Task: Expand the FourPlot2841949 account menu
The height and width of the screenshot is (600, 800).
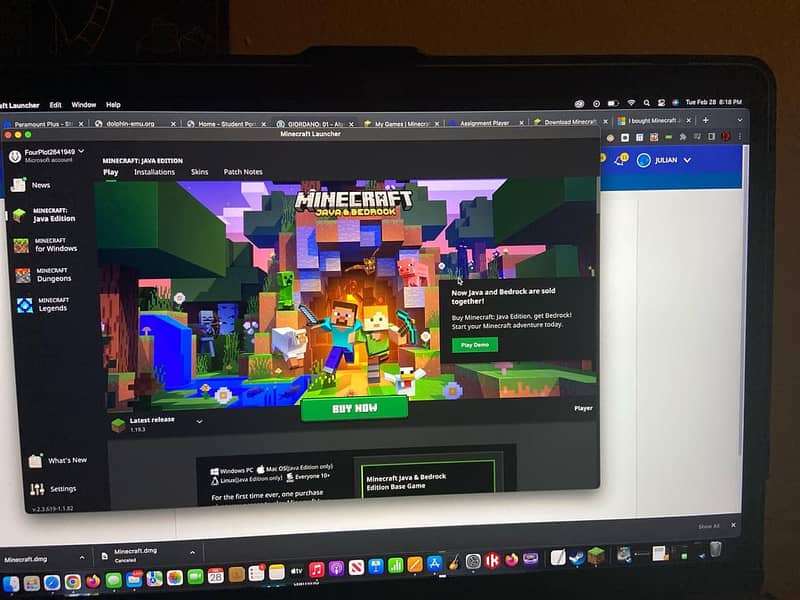Action: [x=47, y=155]
